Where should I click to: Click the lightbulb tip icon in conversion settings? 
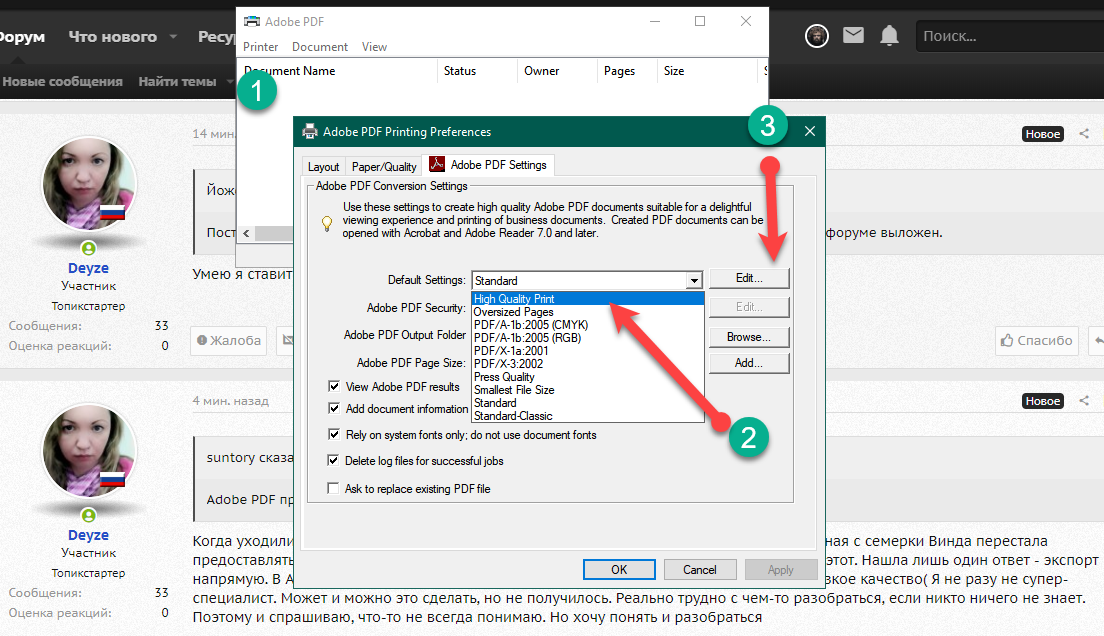point(327,224)
